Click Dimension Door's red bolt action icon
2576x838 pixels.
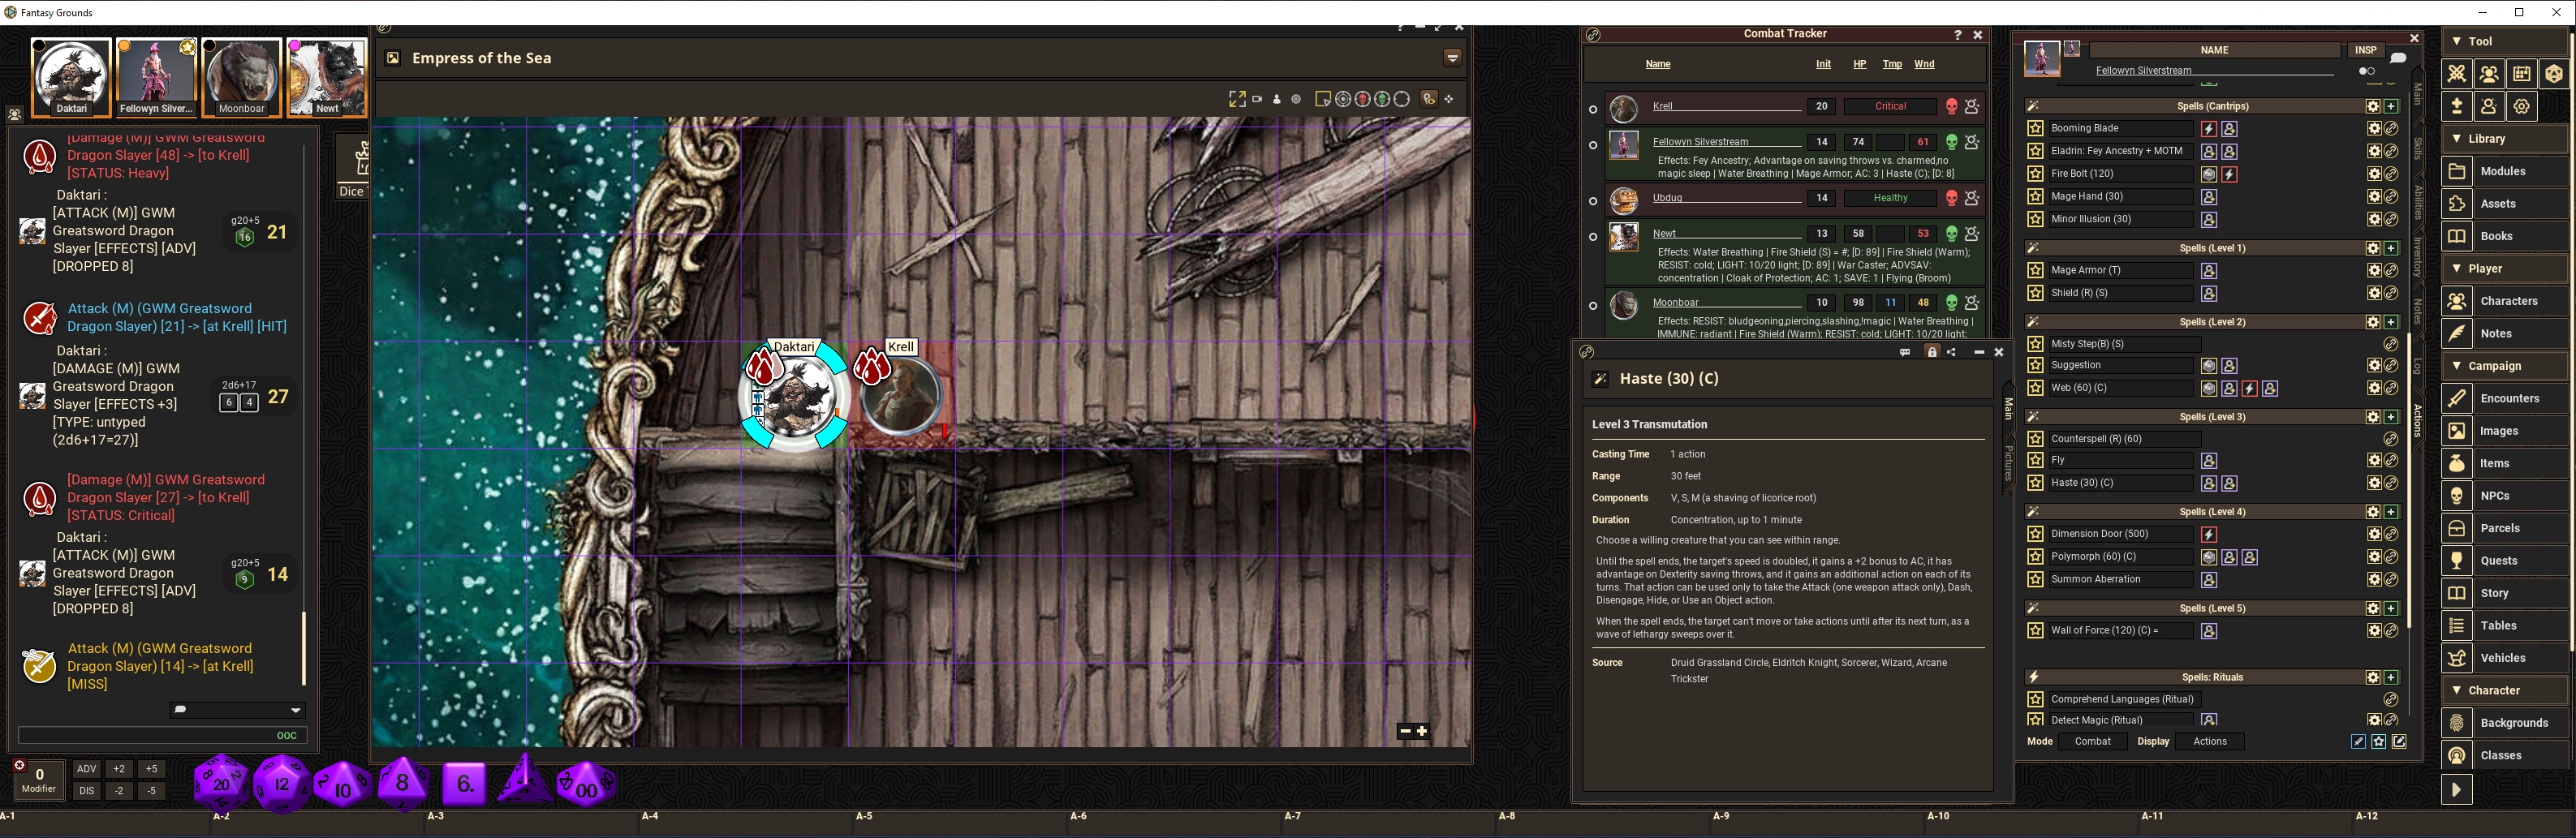(x=2209, y=535)
